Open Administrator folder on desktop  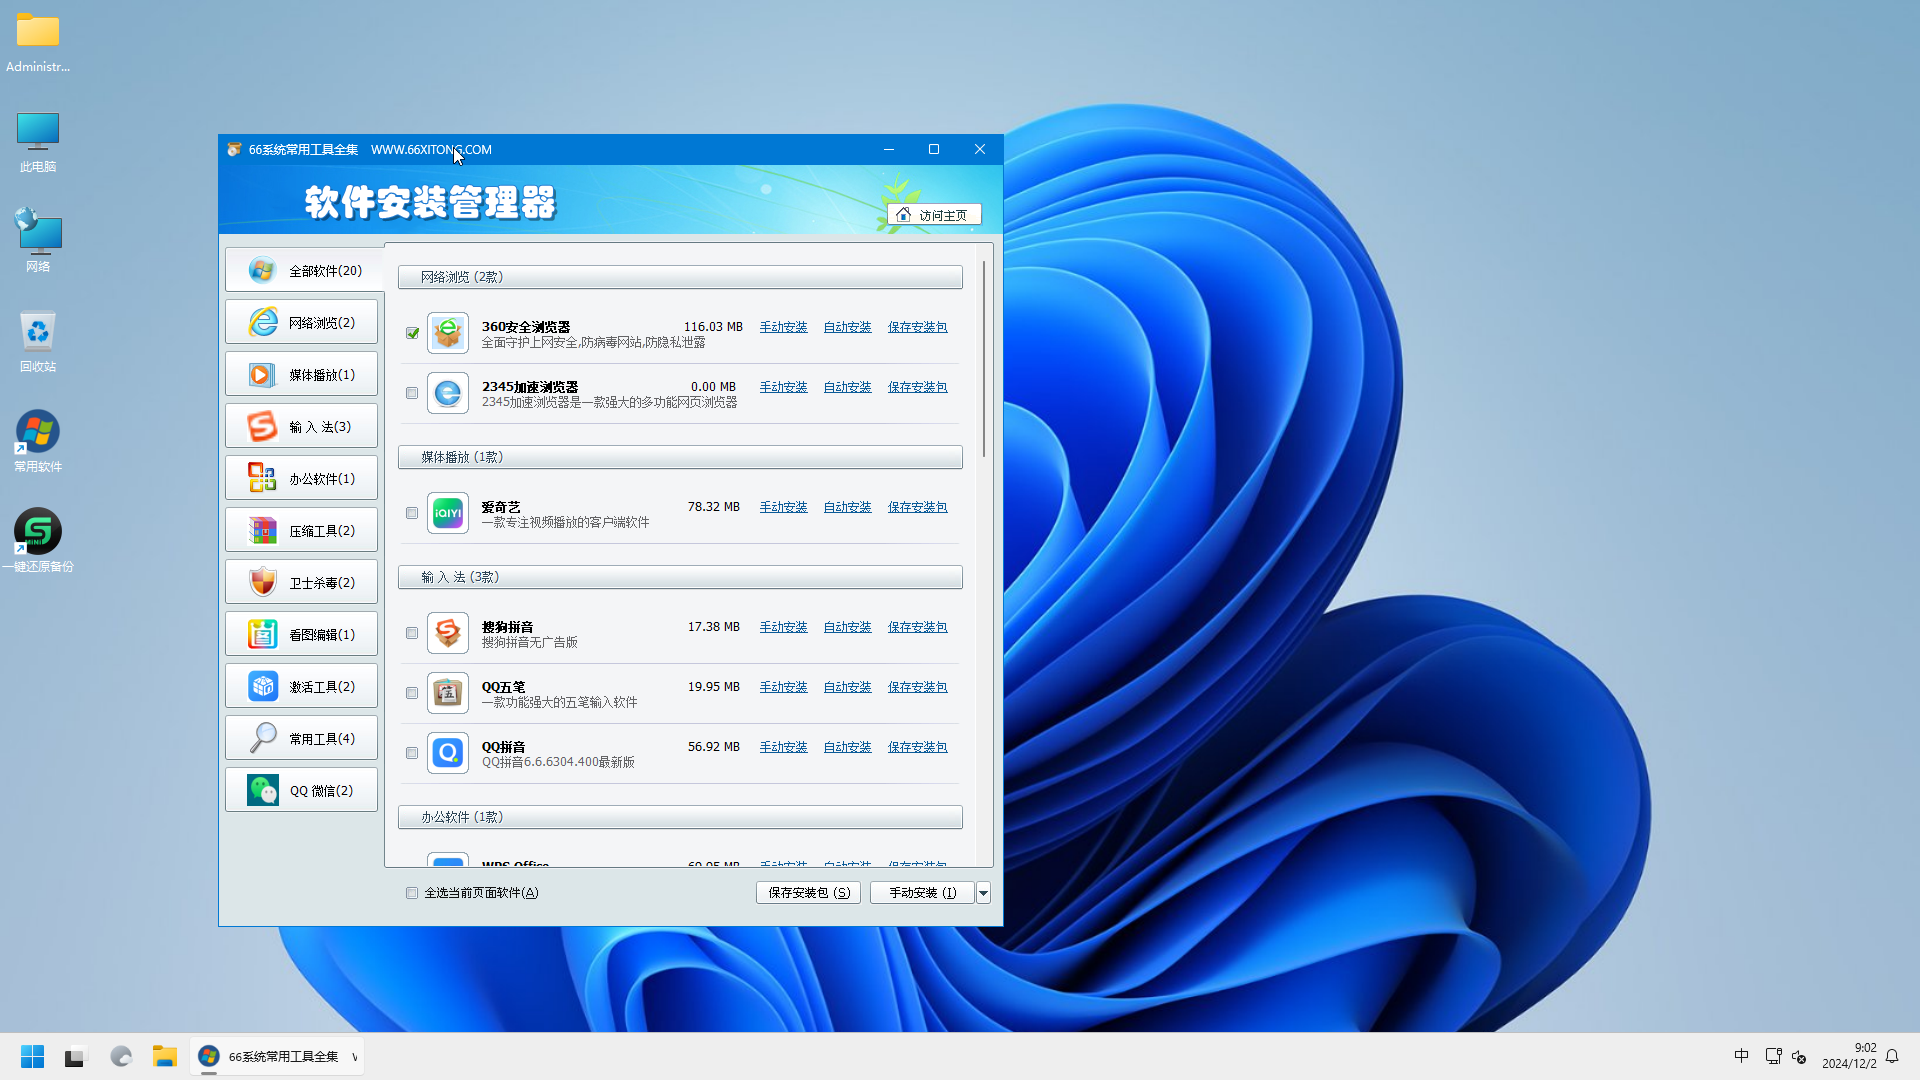point(38,42)
